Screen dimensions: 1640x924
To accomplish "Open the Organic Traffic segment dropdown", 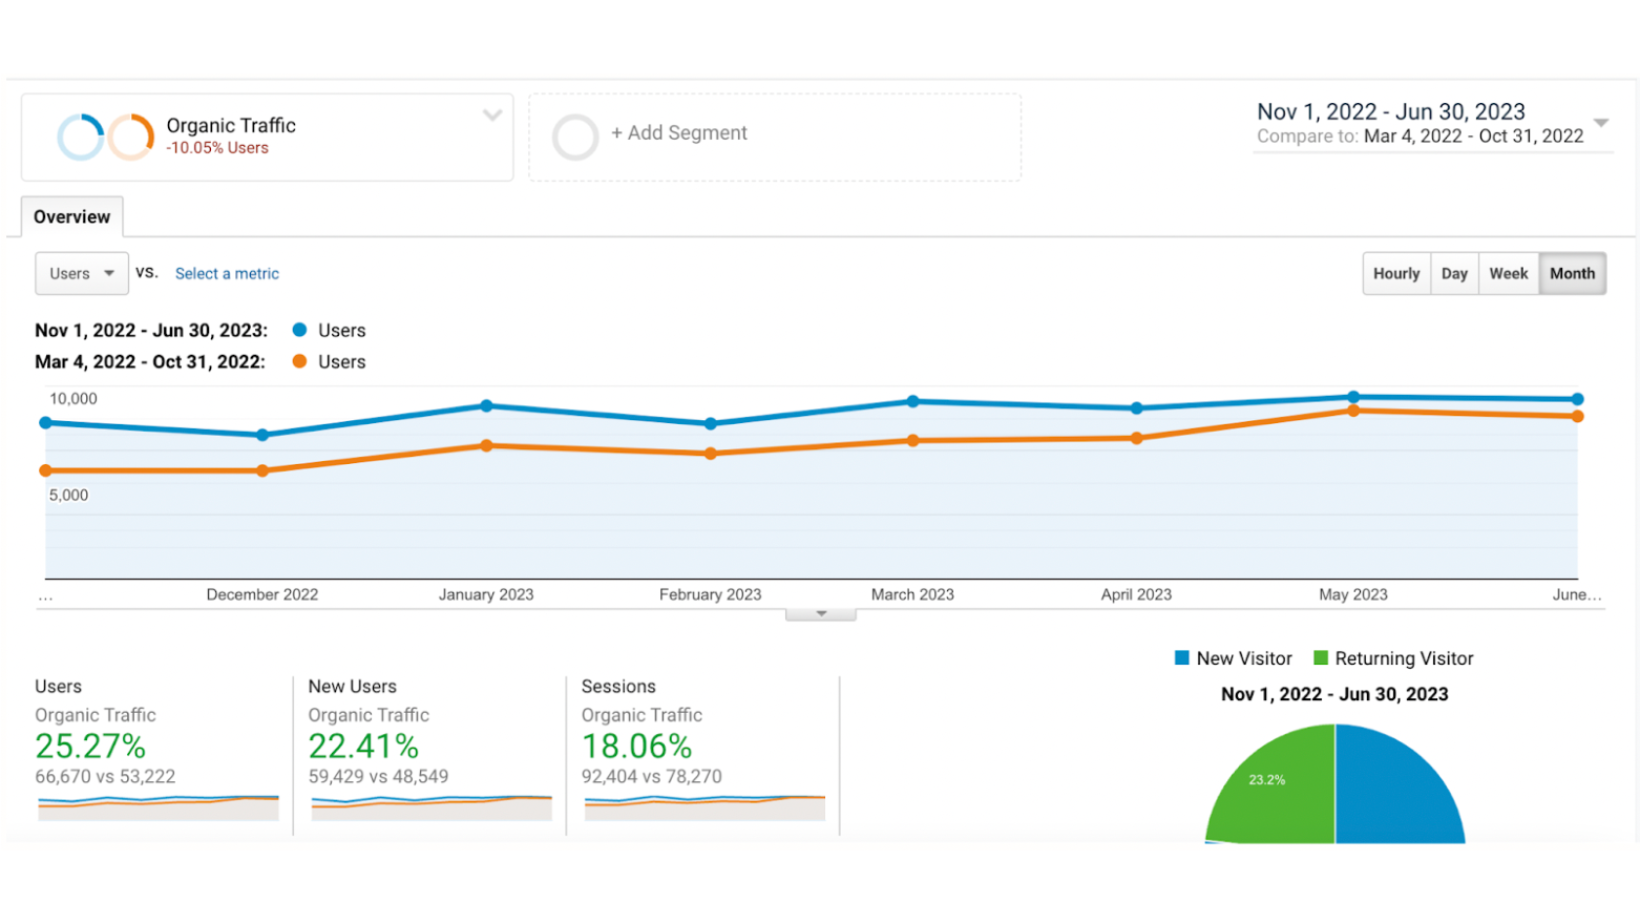I will pos(491,116).
